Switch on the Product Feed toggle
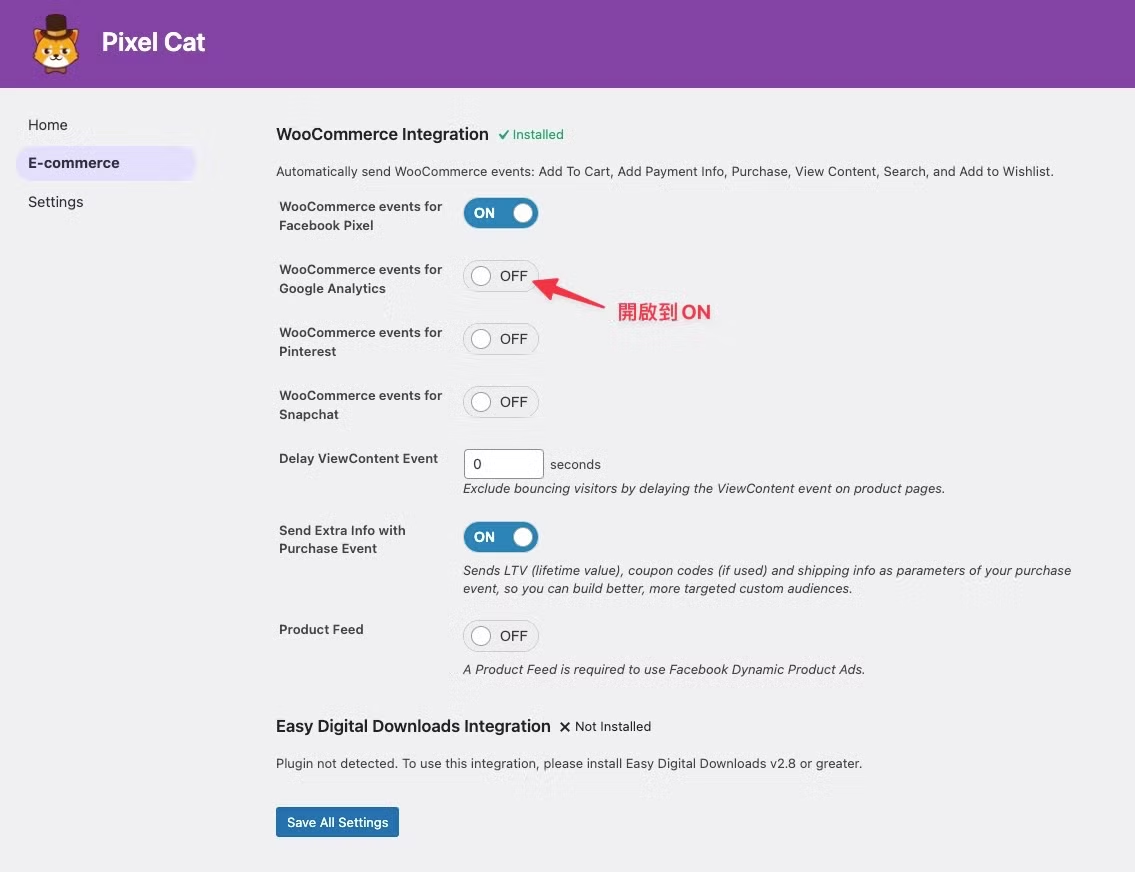1135x872 pixels. point(501,635)
